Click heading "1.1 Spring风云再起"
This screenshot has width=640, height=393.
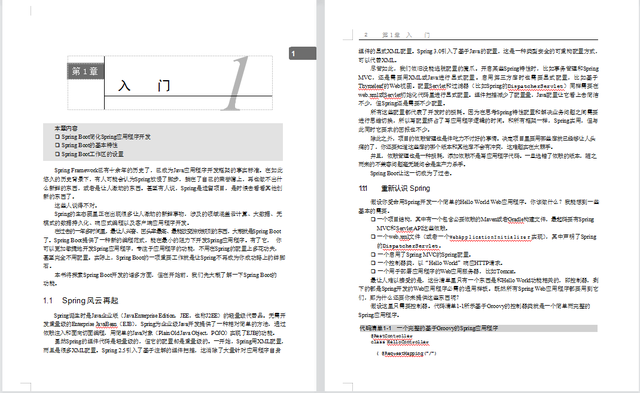[81, 301]
